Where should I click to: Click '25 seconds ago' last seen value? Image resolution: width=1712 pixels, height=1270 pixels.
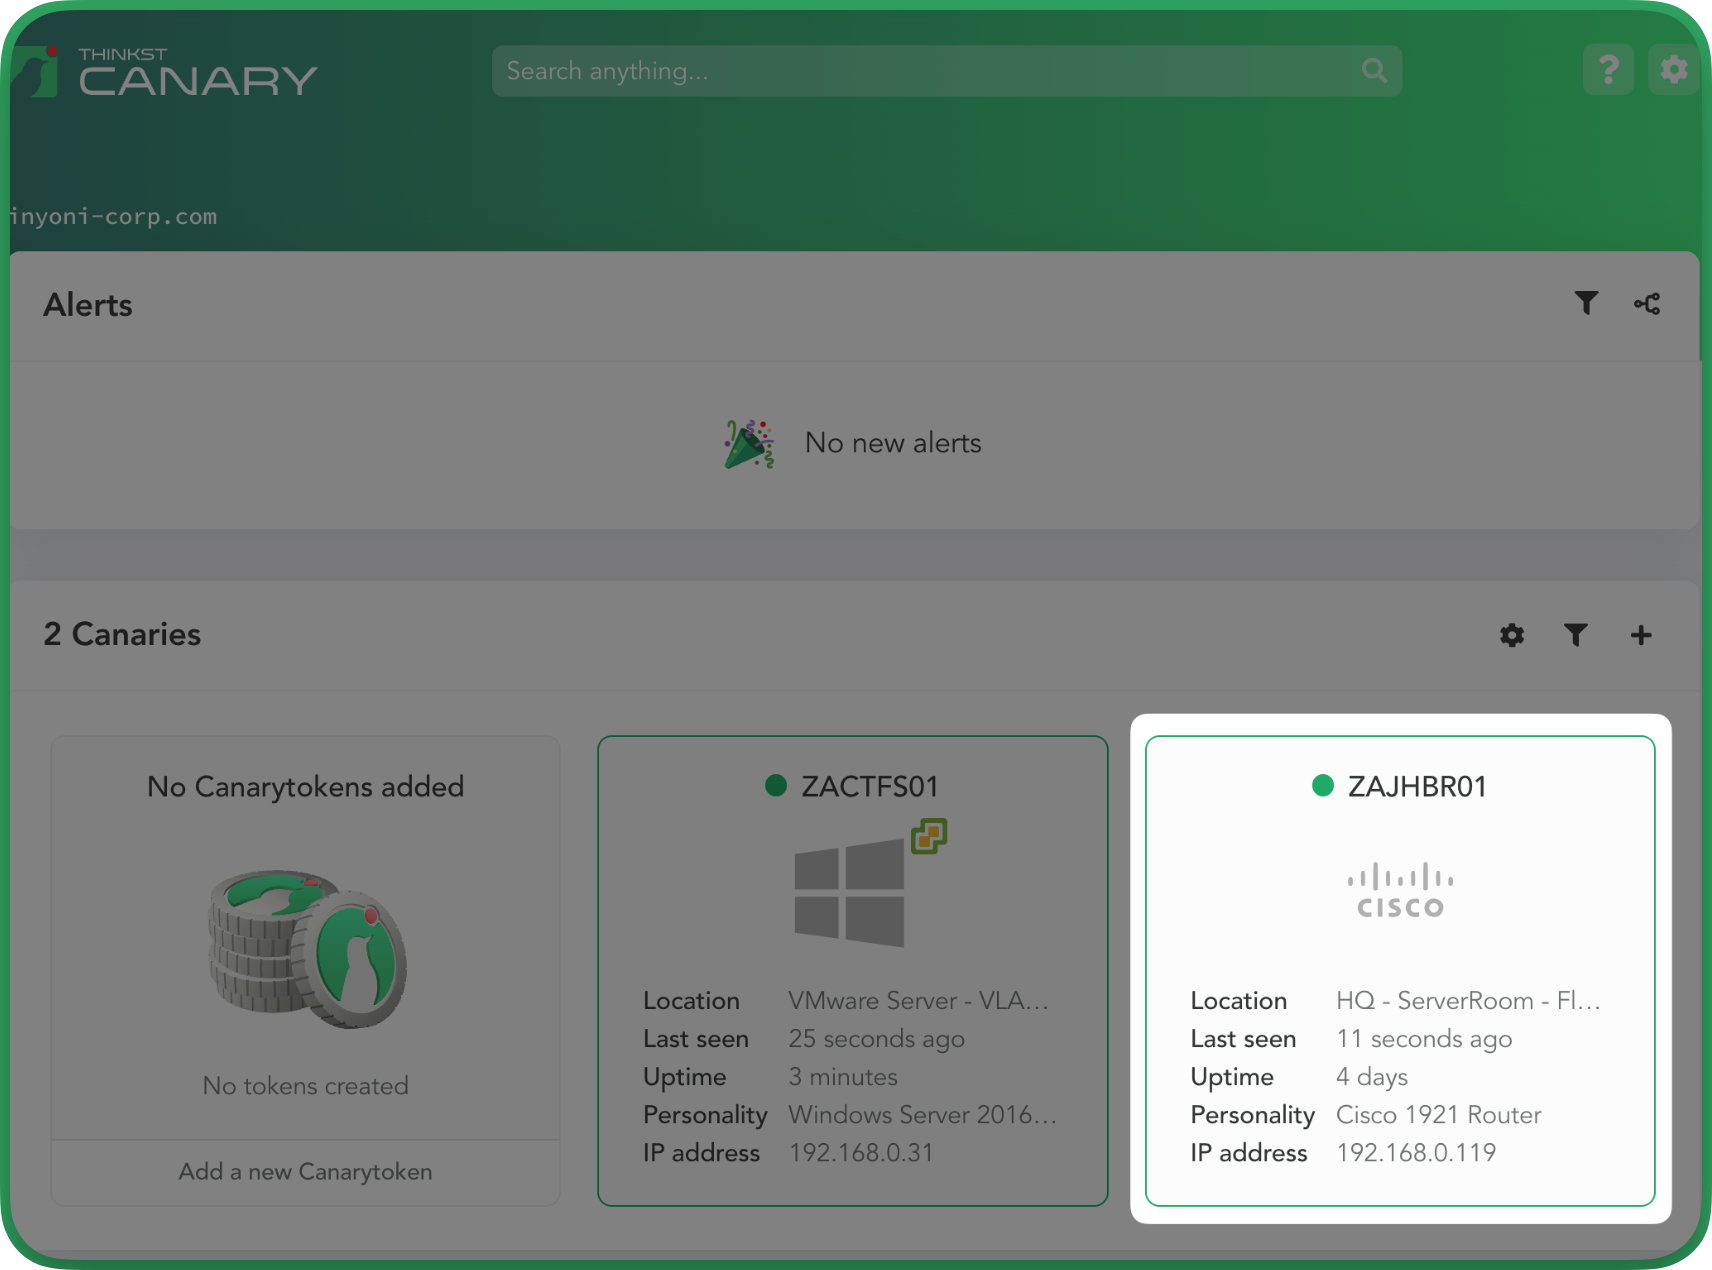(x=877, y=1039)
